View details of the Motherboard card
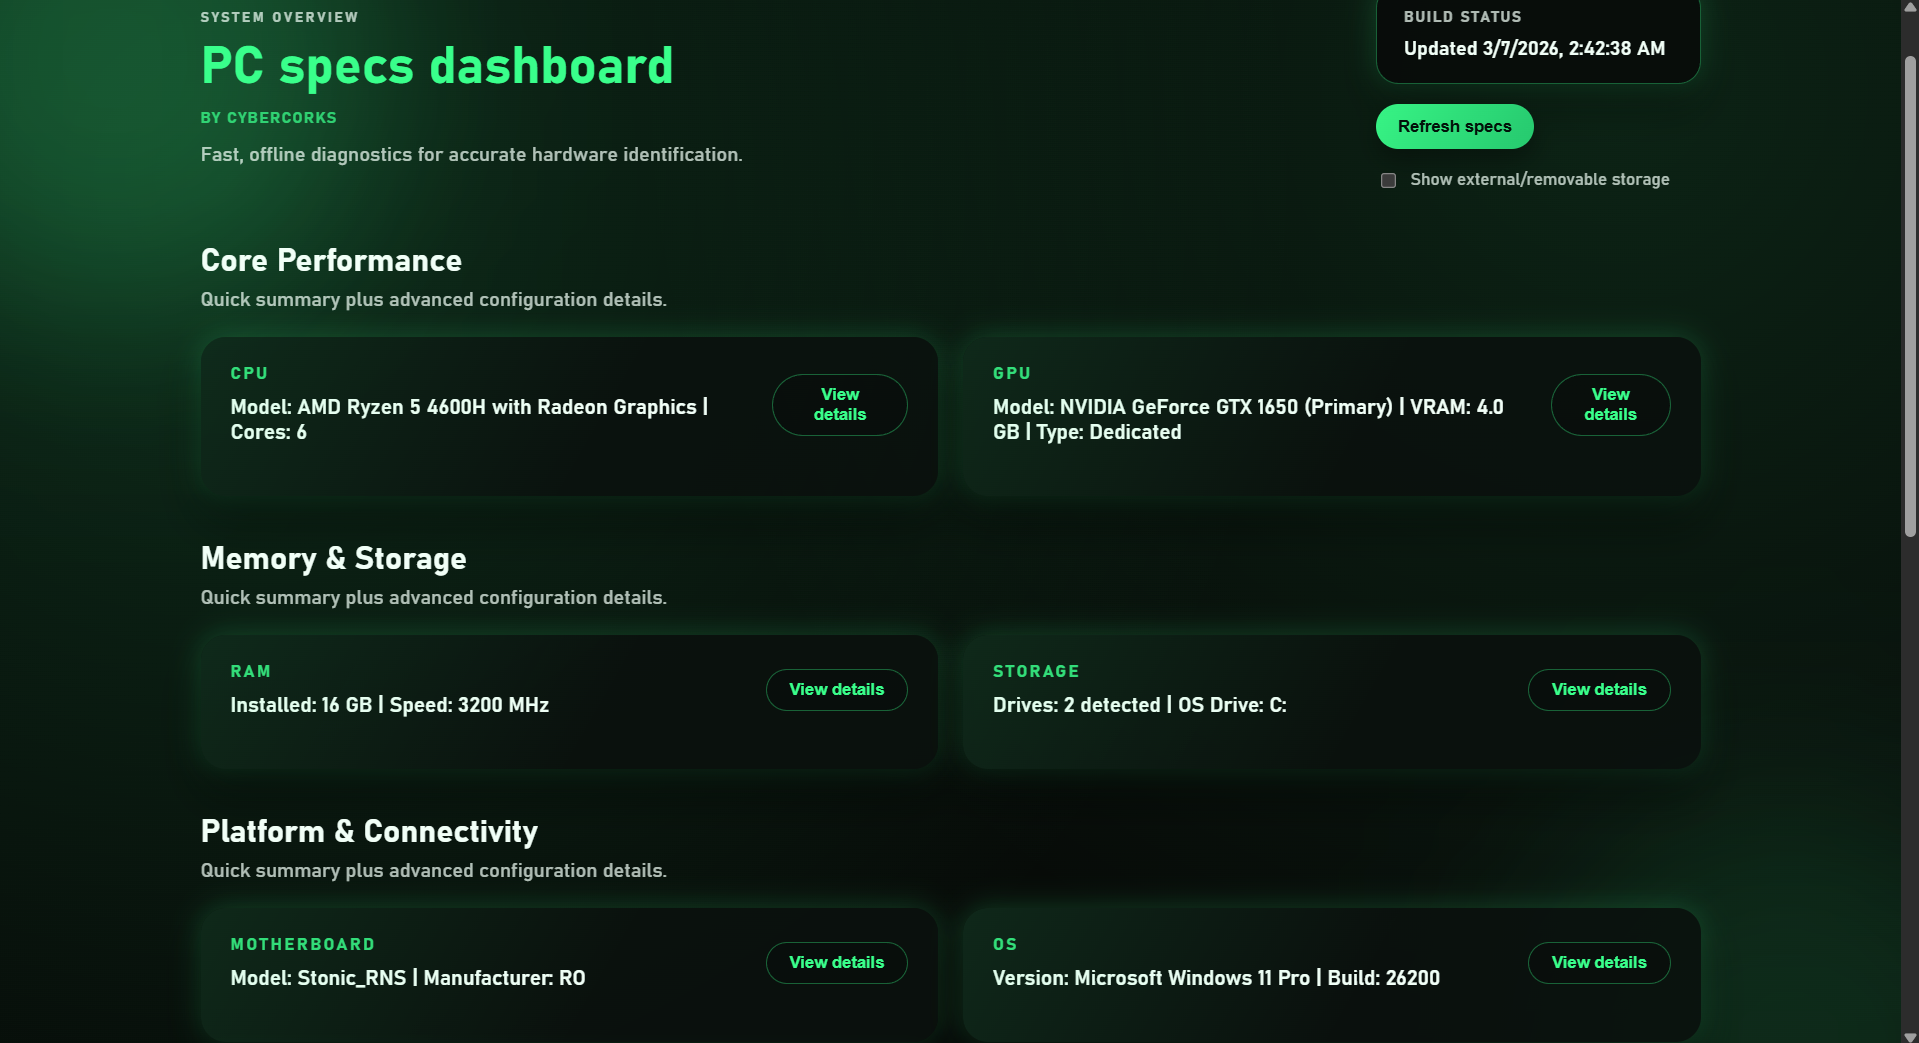 coord(836,963)
